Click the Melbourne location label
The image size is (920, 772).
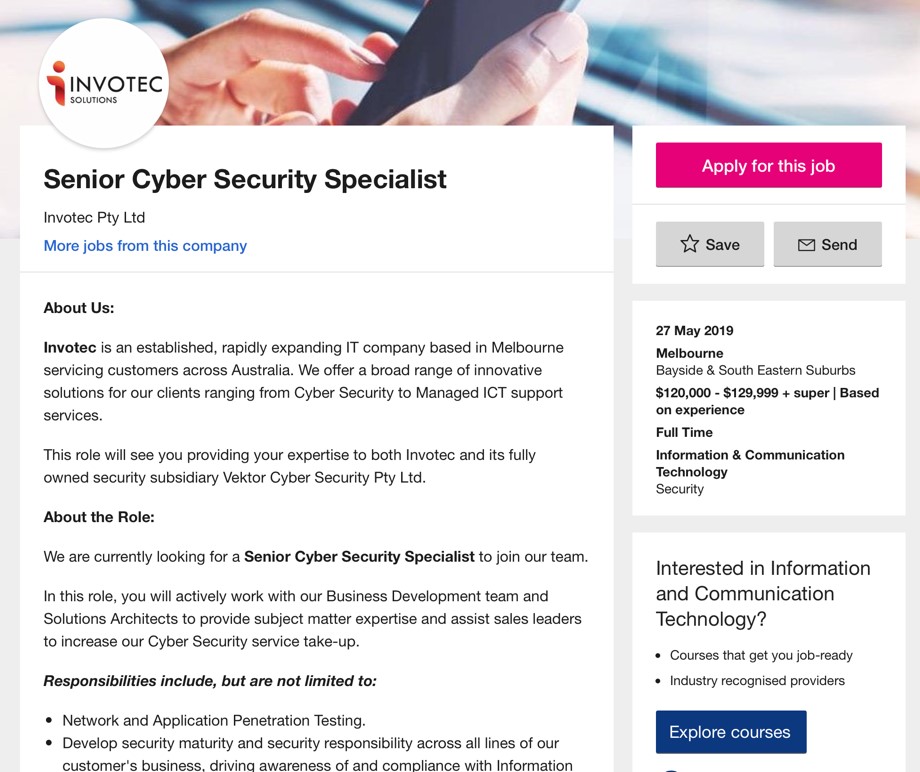tap(689, 353)
